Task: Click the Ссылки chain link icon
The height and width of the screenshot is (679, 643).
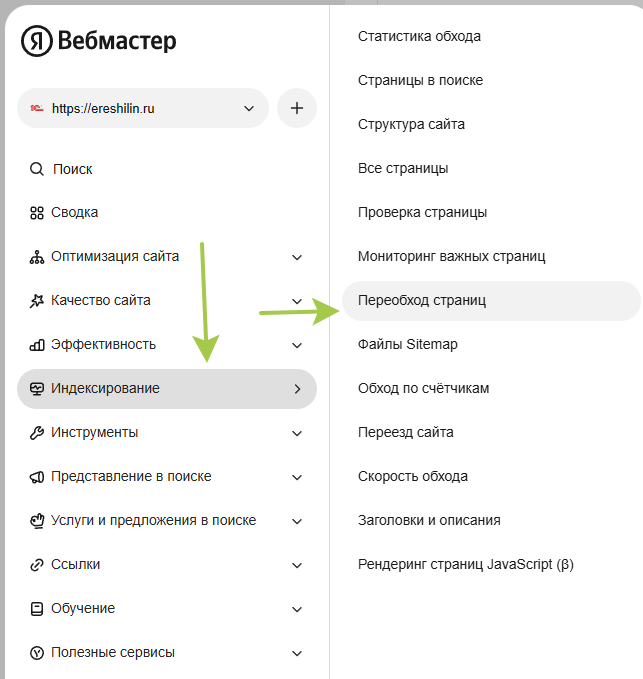Action: point(37,565)
